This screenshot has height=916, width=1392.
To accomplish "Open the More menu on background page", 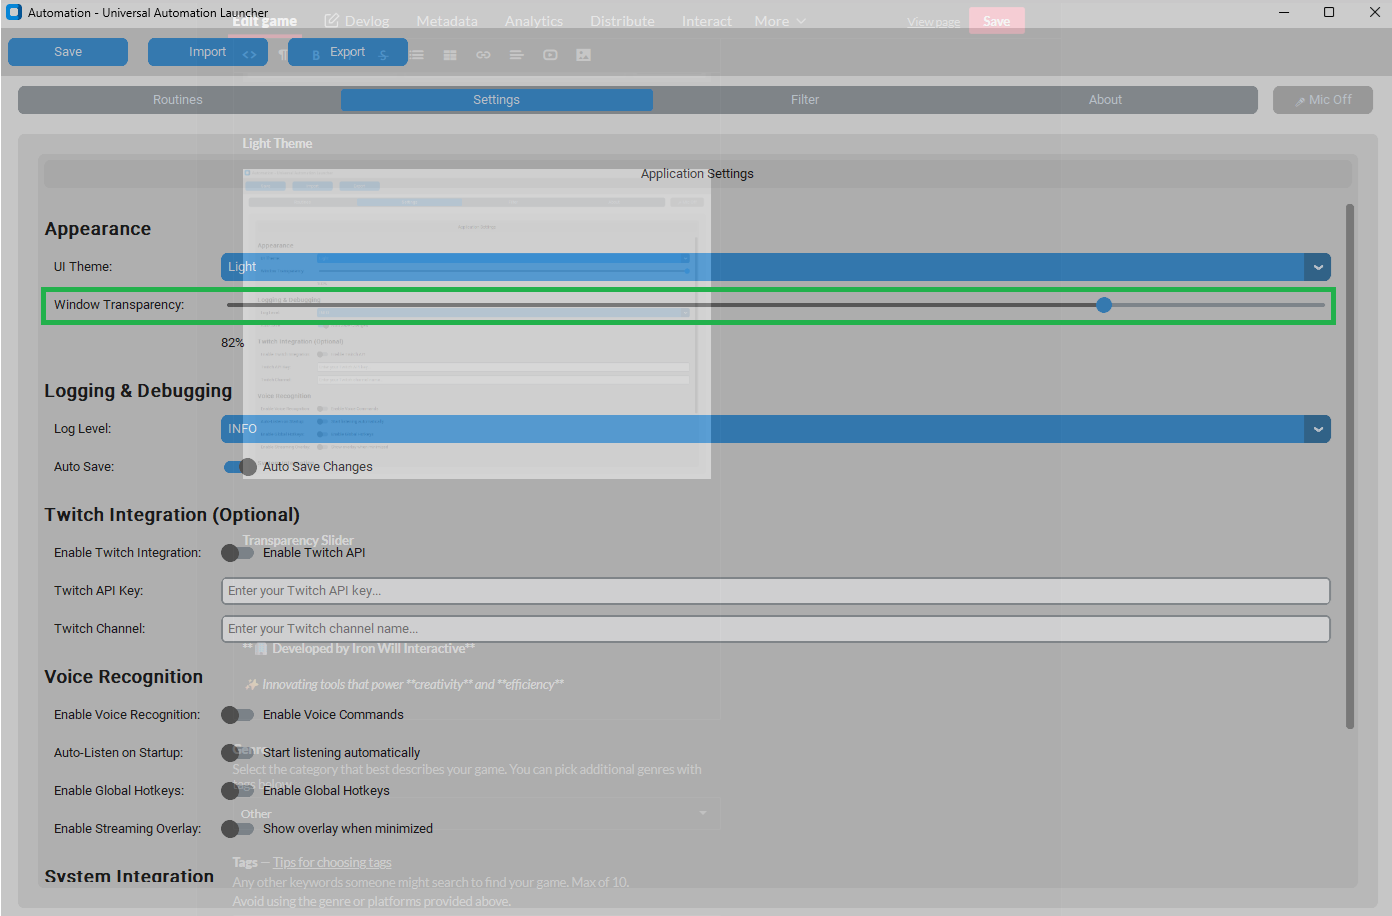I will coord(780,21).
